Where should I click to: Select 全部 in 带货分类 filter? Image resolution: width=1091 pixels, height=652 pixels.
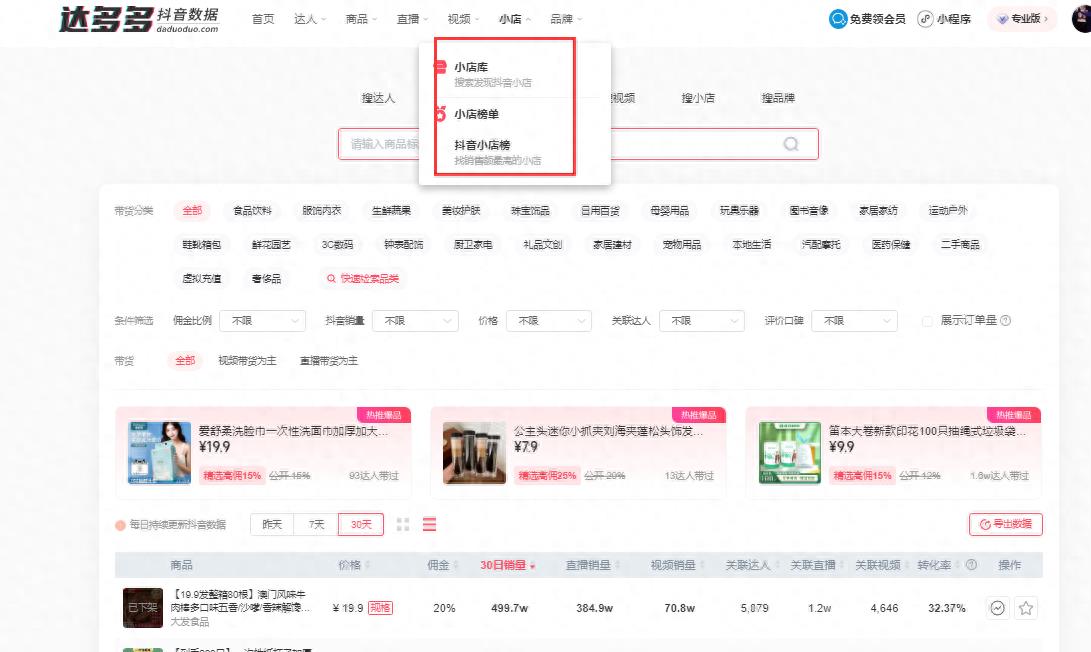[x=192, y=210]
